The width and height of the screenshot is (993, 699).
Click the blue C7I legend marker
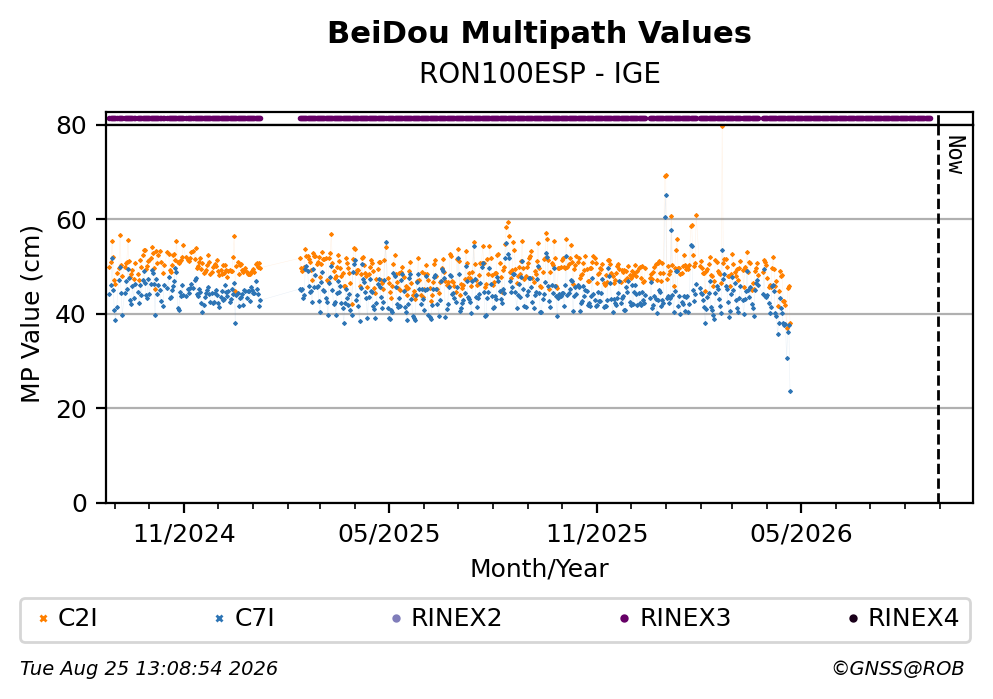coord(220,619)
